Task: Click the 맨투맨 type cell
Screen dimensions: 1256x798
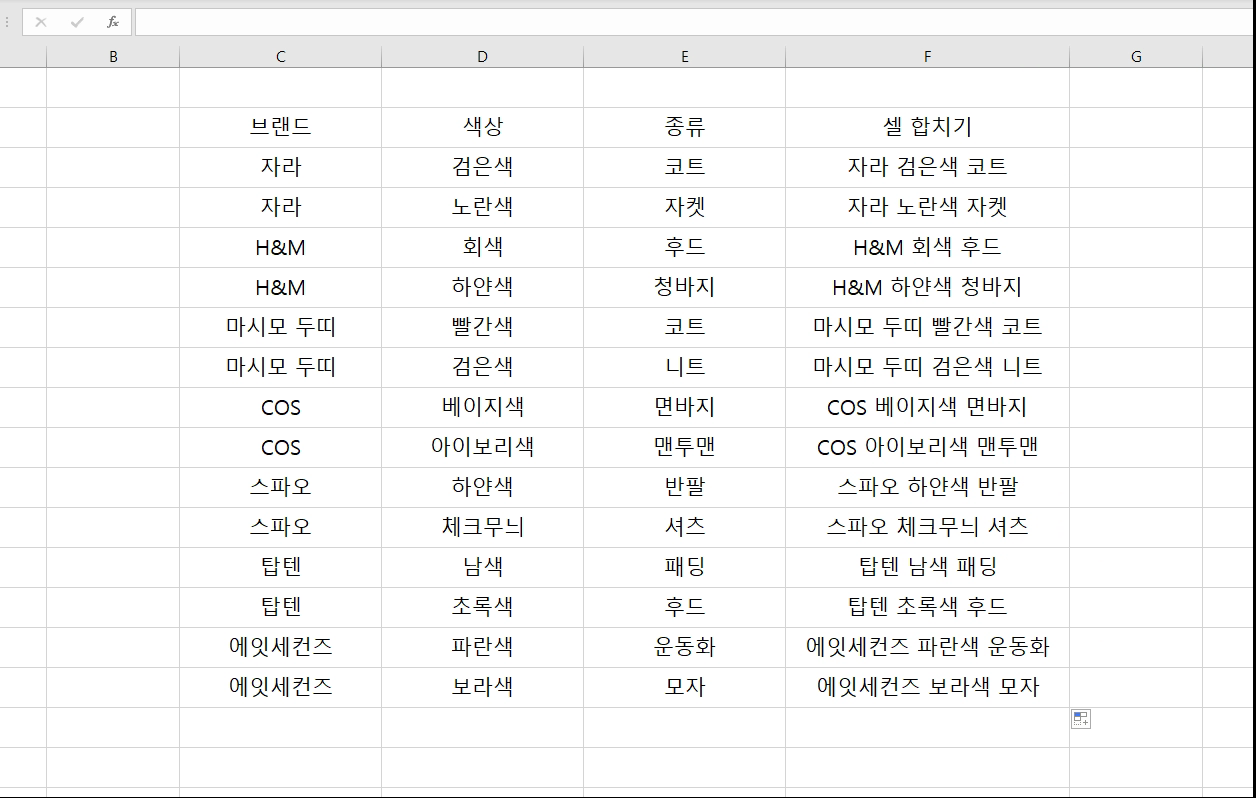Action: click(684, 447)
